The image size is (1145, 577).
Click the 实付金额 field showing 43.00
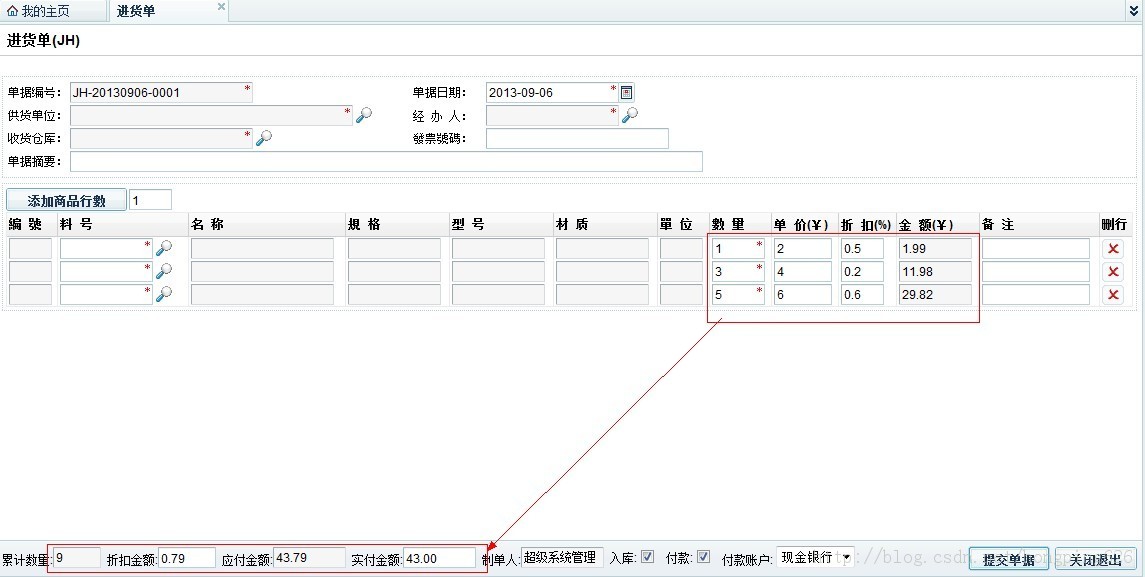[x=440, y=558]
